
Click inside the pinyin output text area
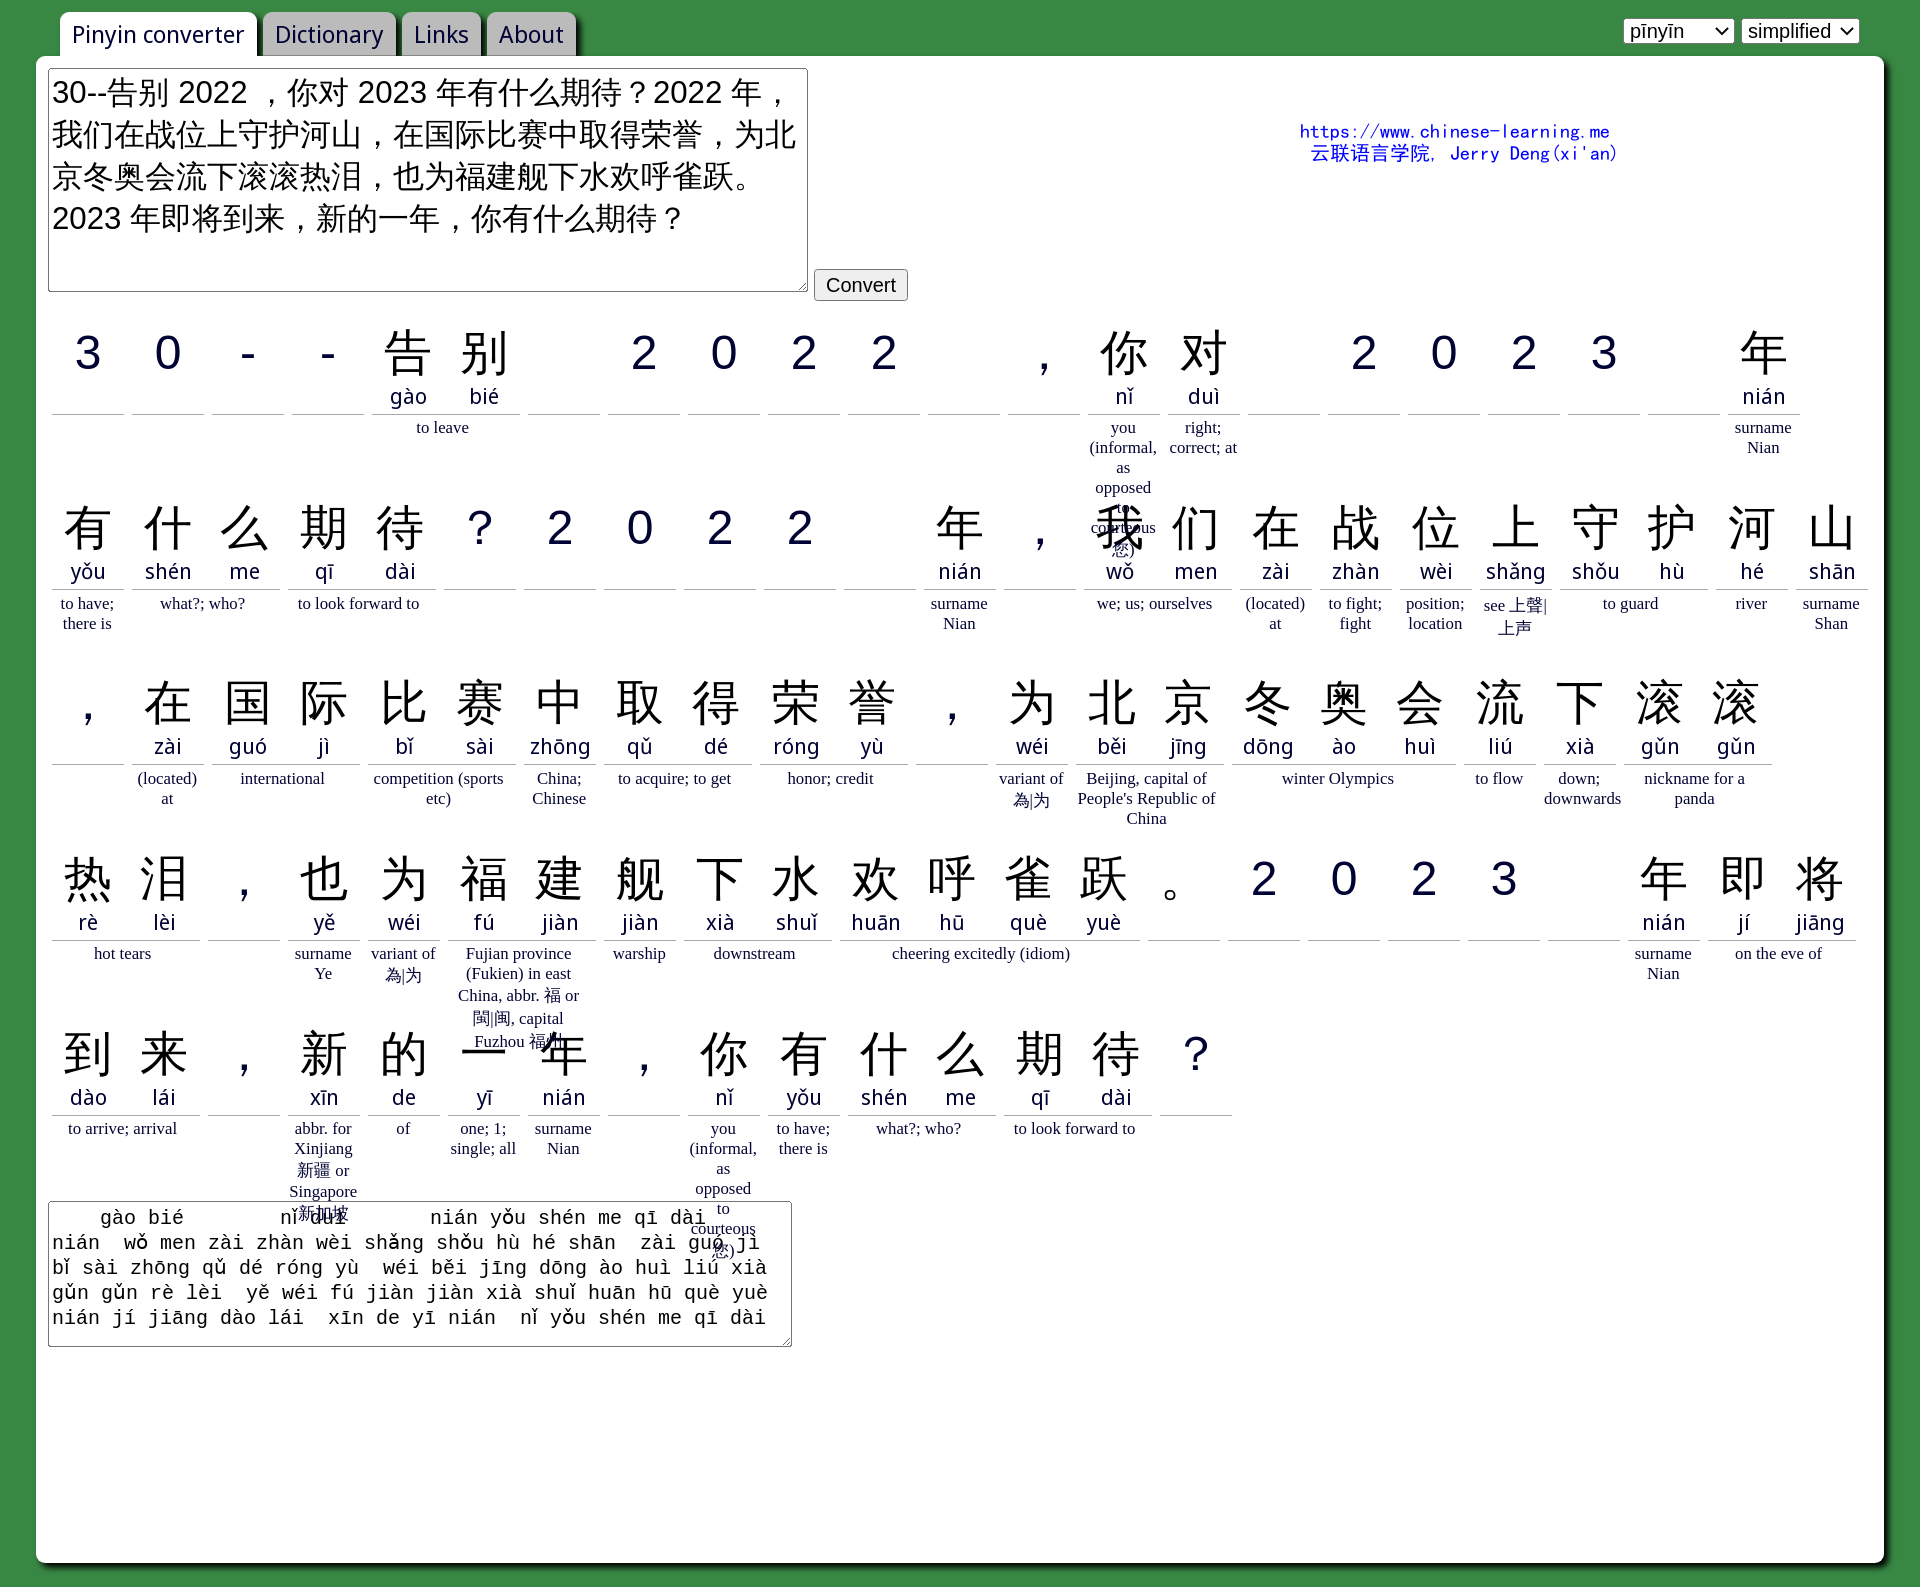click(x=420, y=1274)
